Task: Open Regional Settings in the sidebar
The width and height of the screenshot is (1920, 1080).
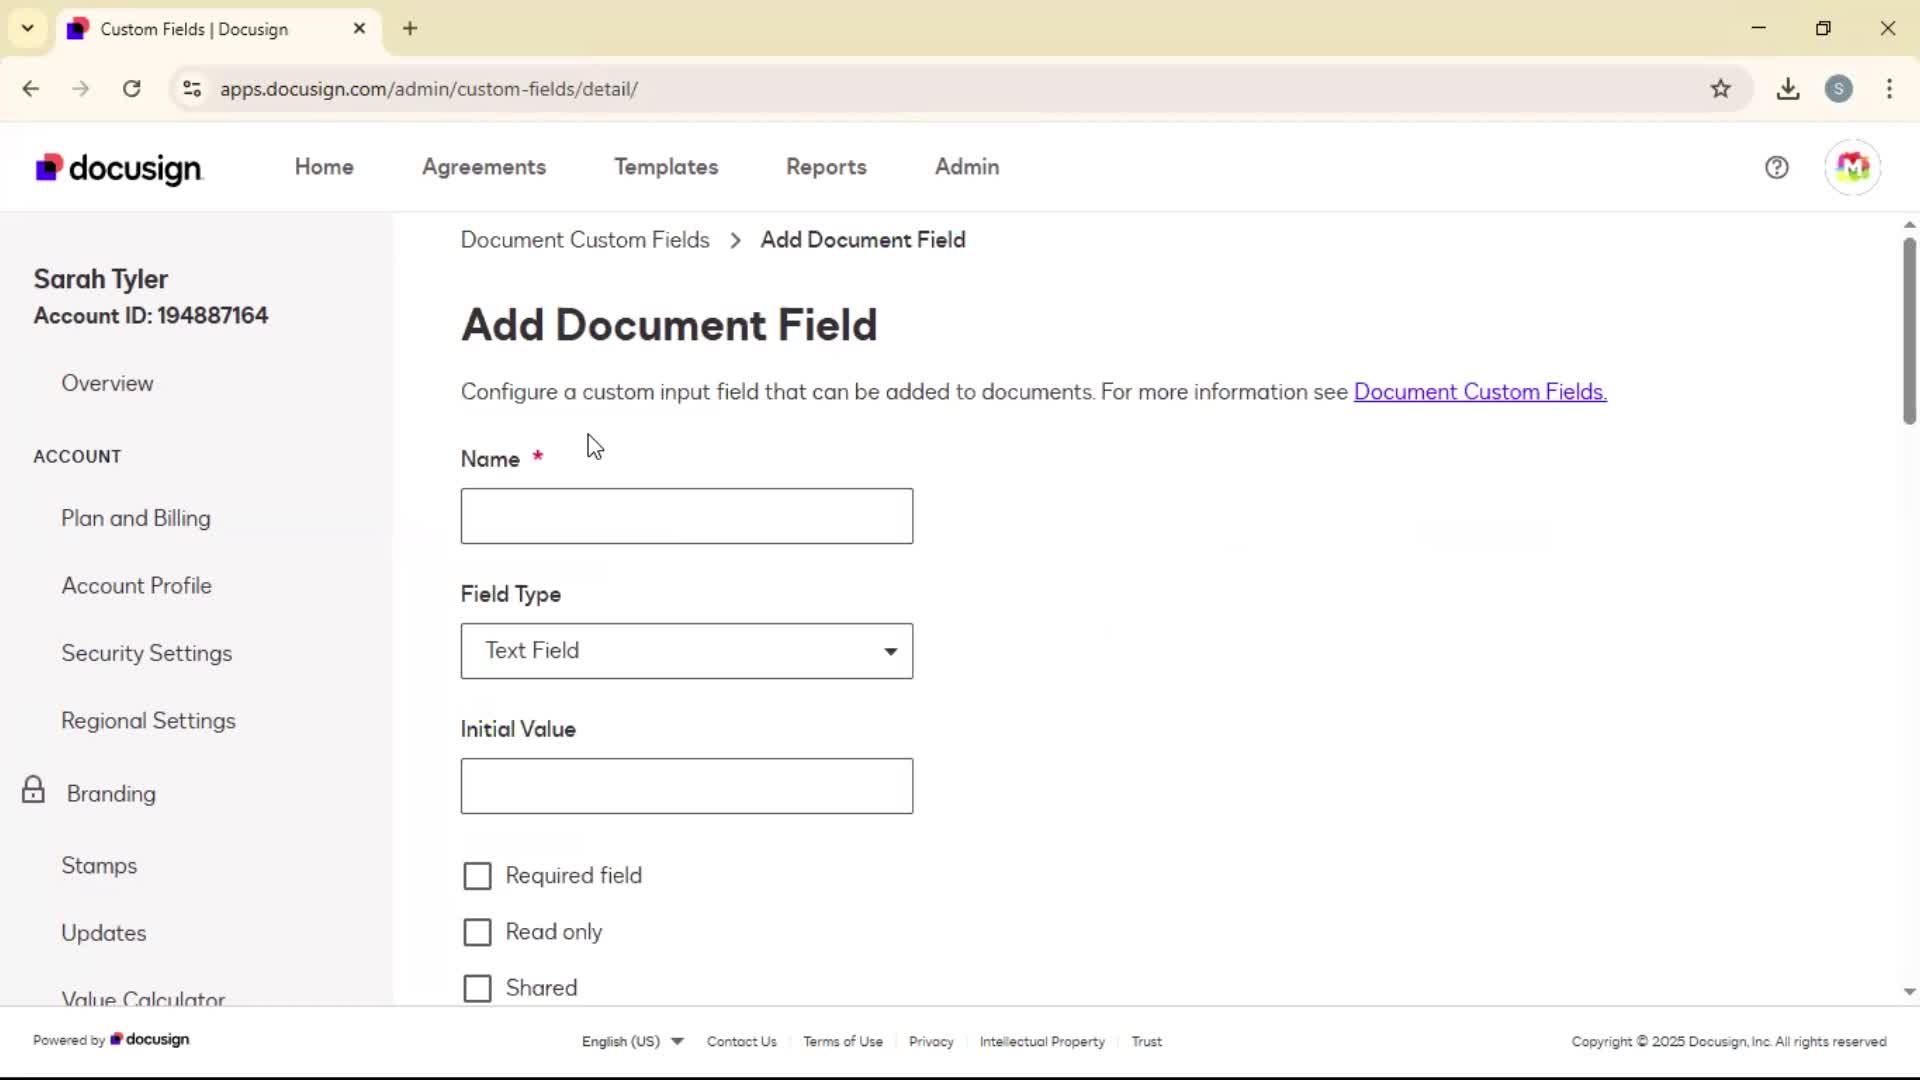Action: (x=148, y=721)
